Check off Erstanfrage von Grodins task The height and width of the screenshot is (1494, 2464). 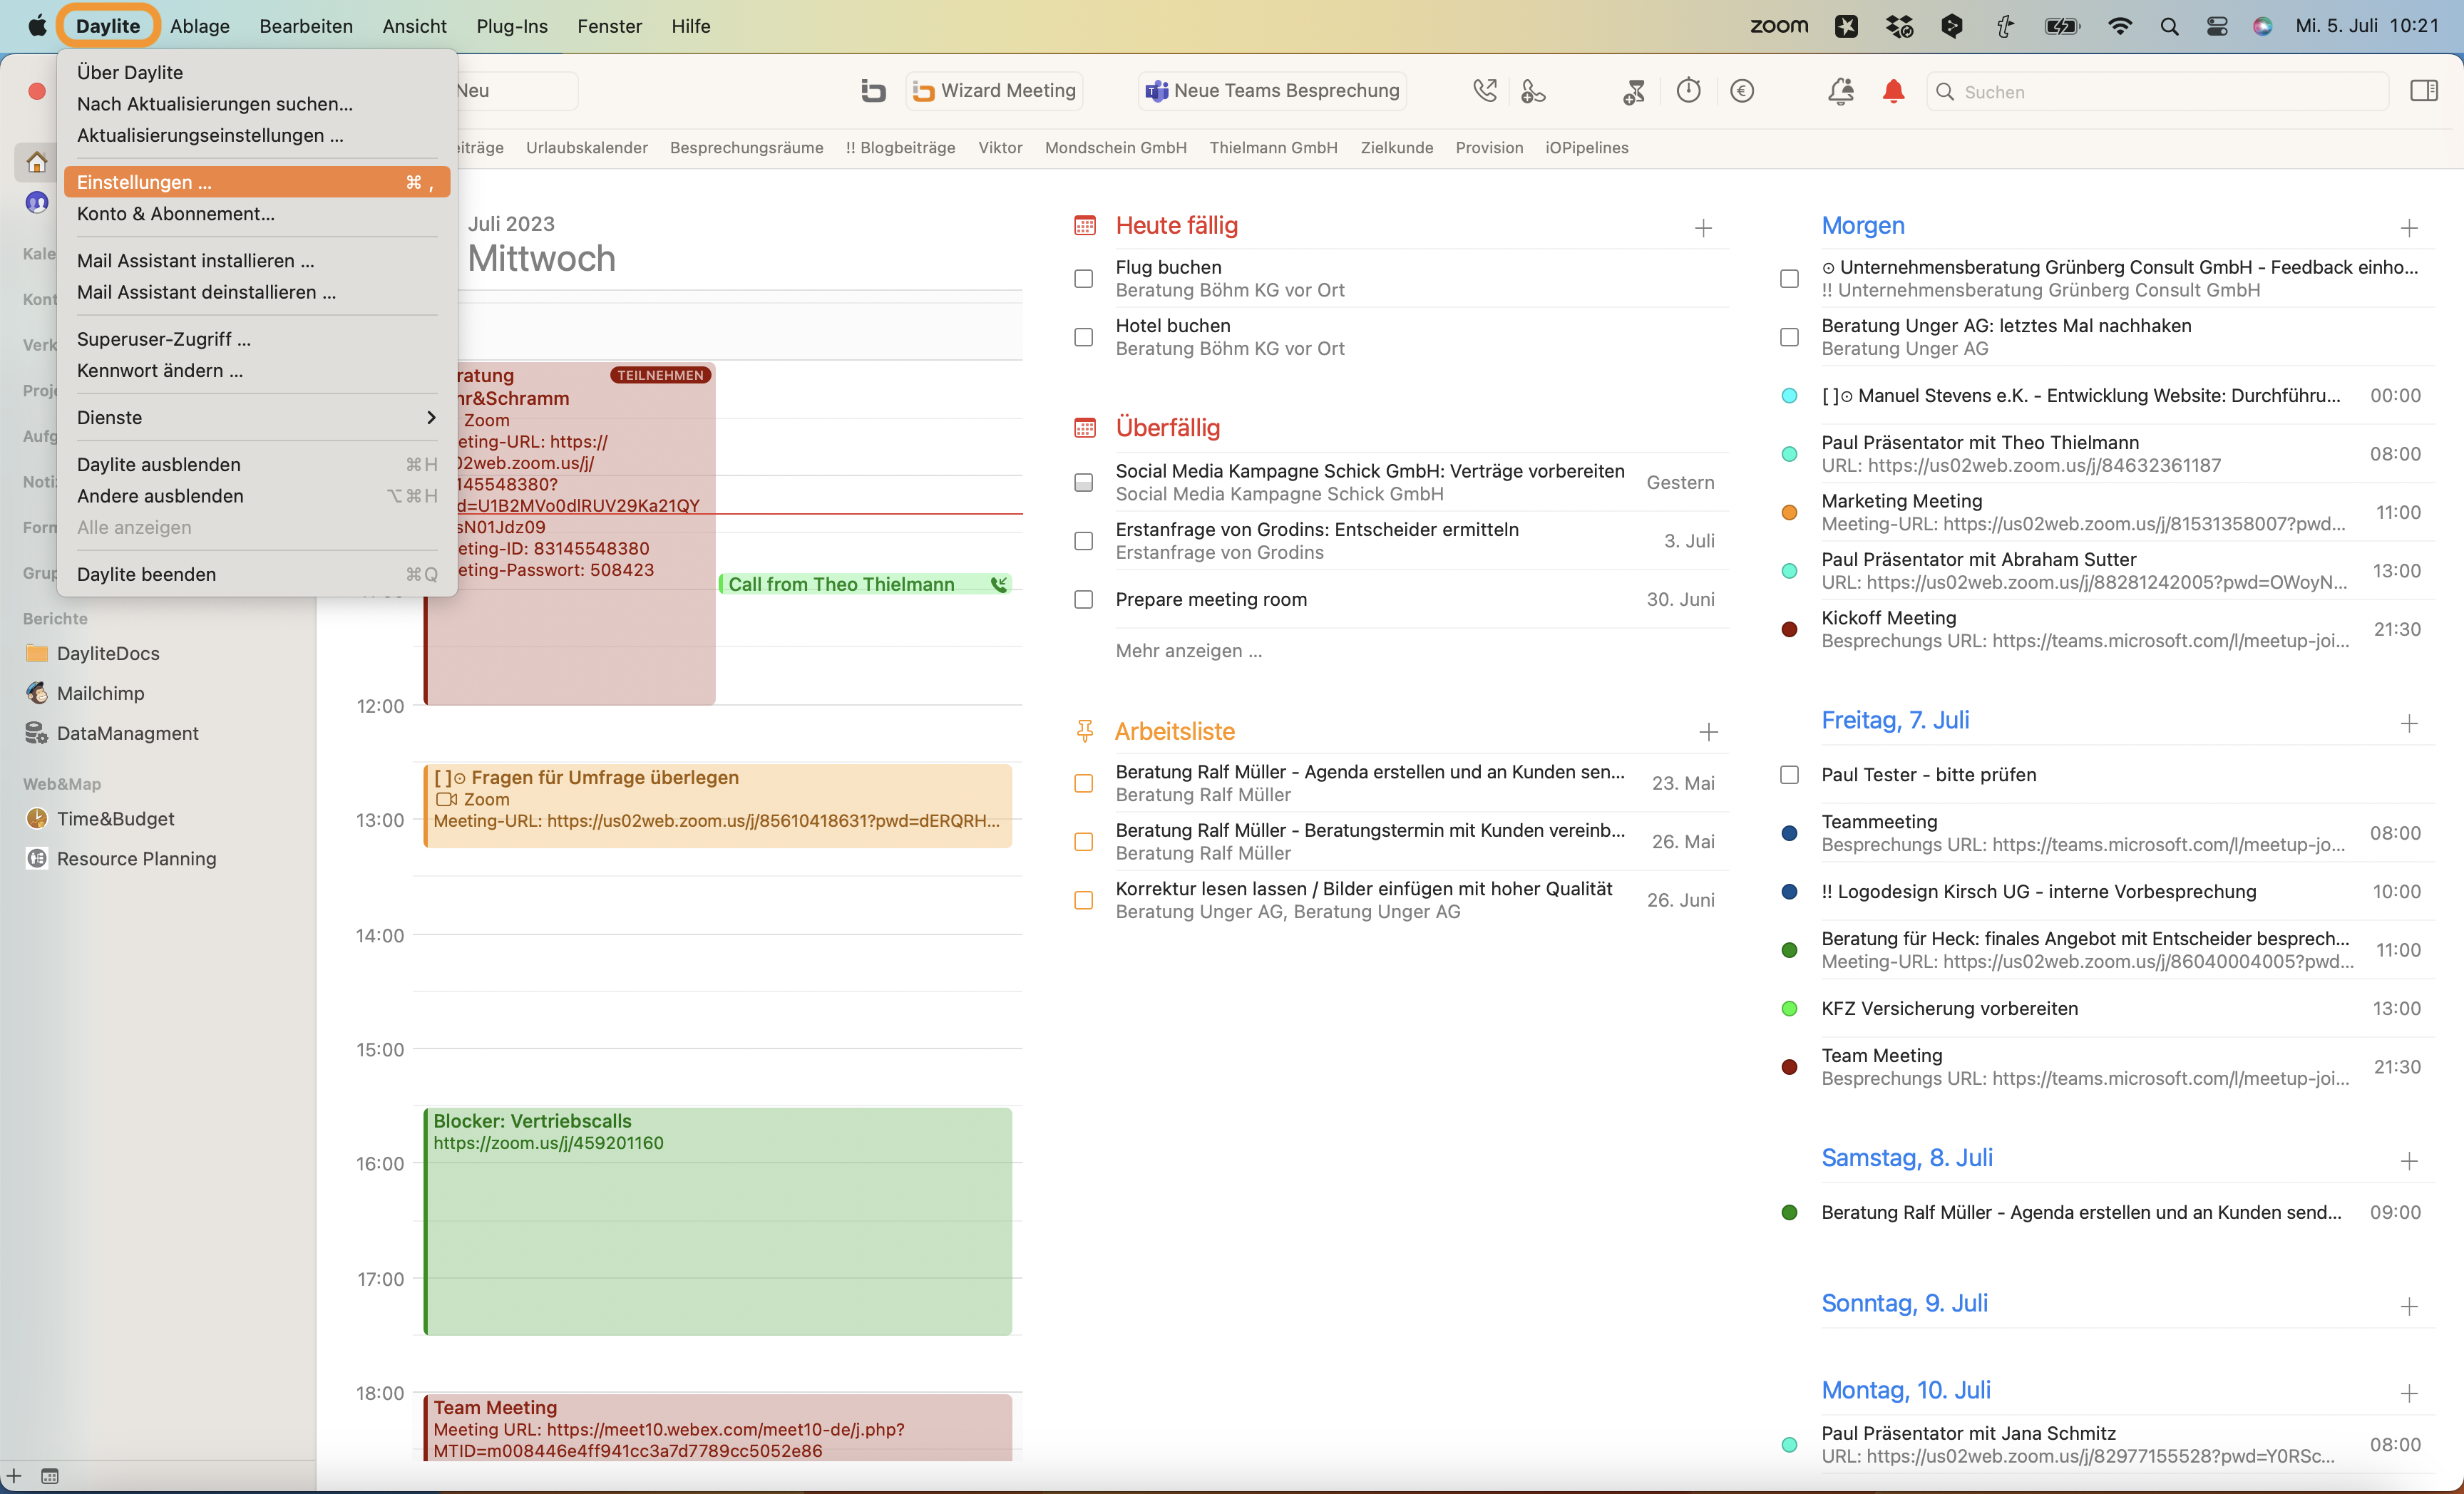[x=1083, y=541]
